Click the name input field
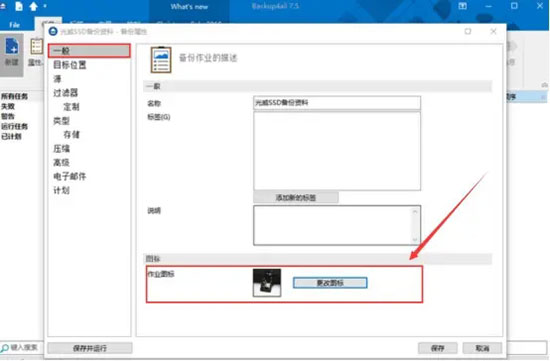This screenshot has width=550, height=361. (x=337, y=103)
